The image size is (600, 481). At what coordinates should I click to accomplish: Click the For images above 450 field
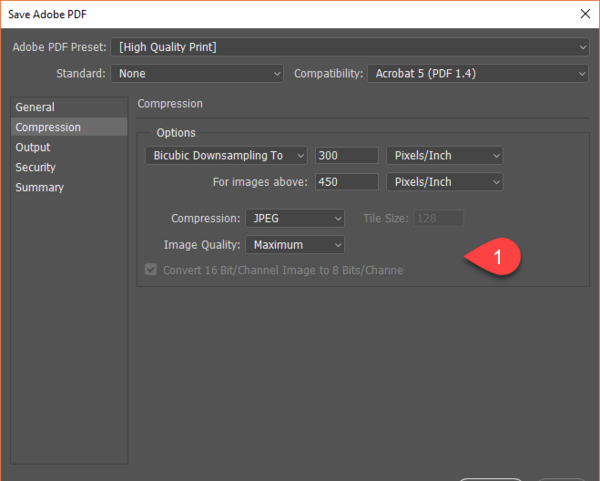347,182
